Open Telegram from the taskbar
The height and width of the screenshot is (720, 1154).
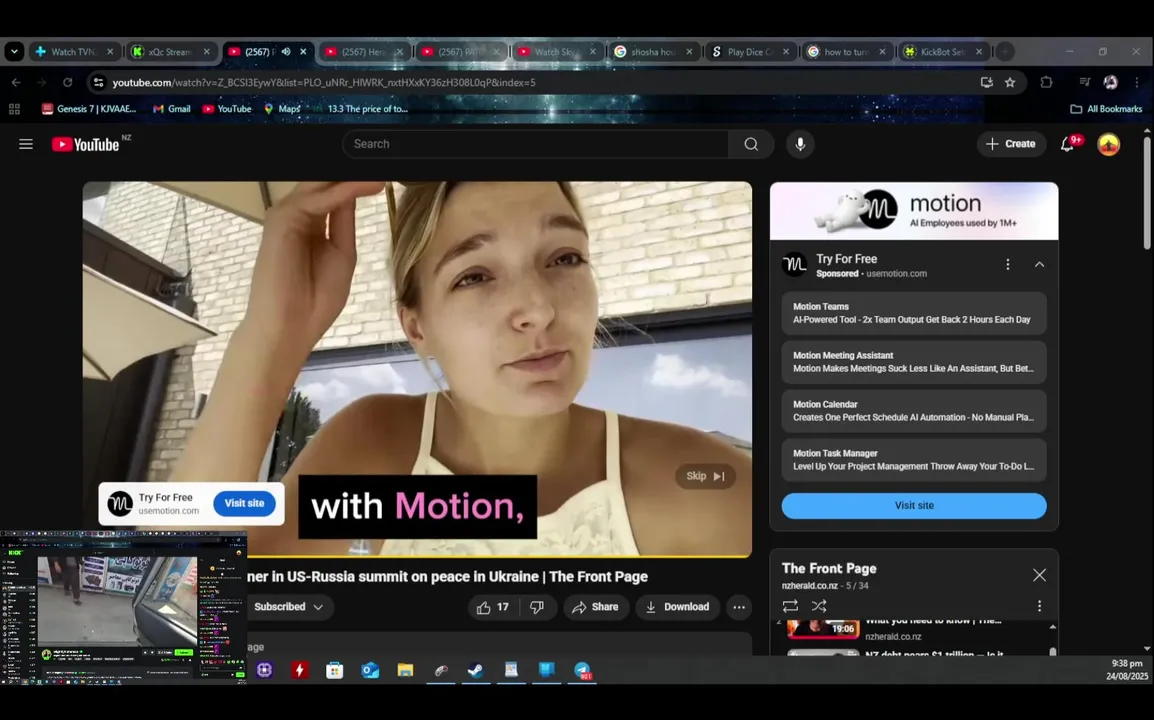point(582,670)
